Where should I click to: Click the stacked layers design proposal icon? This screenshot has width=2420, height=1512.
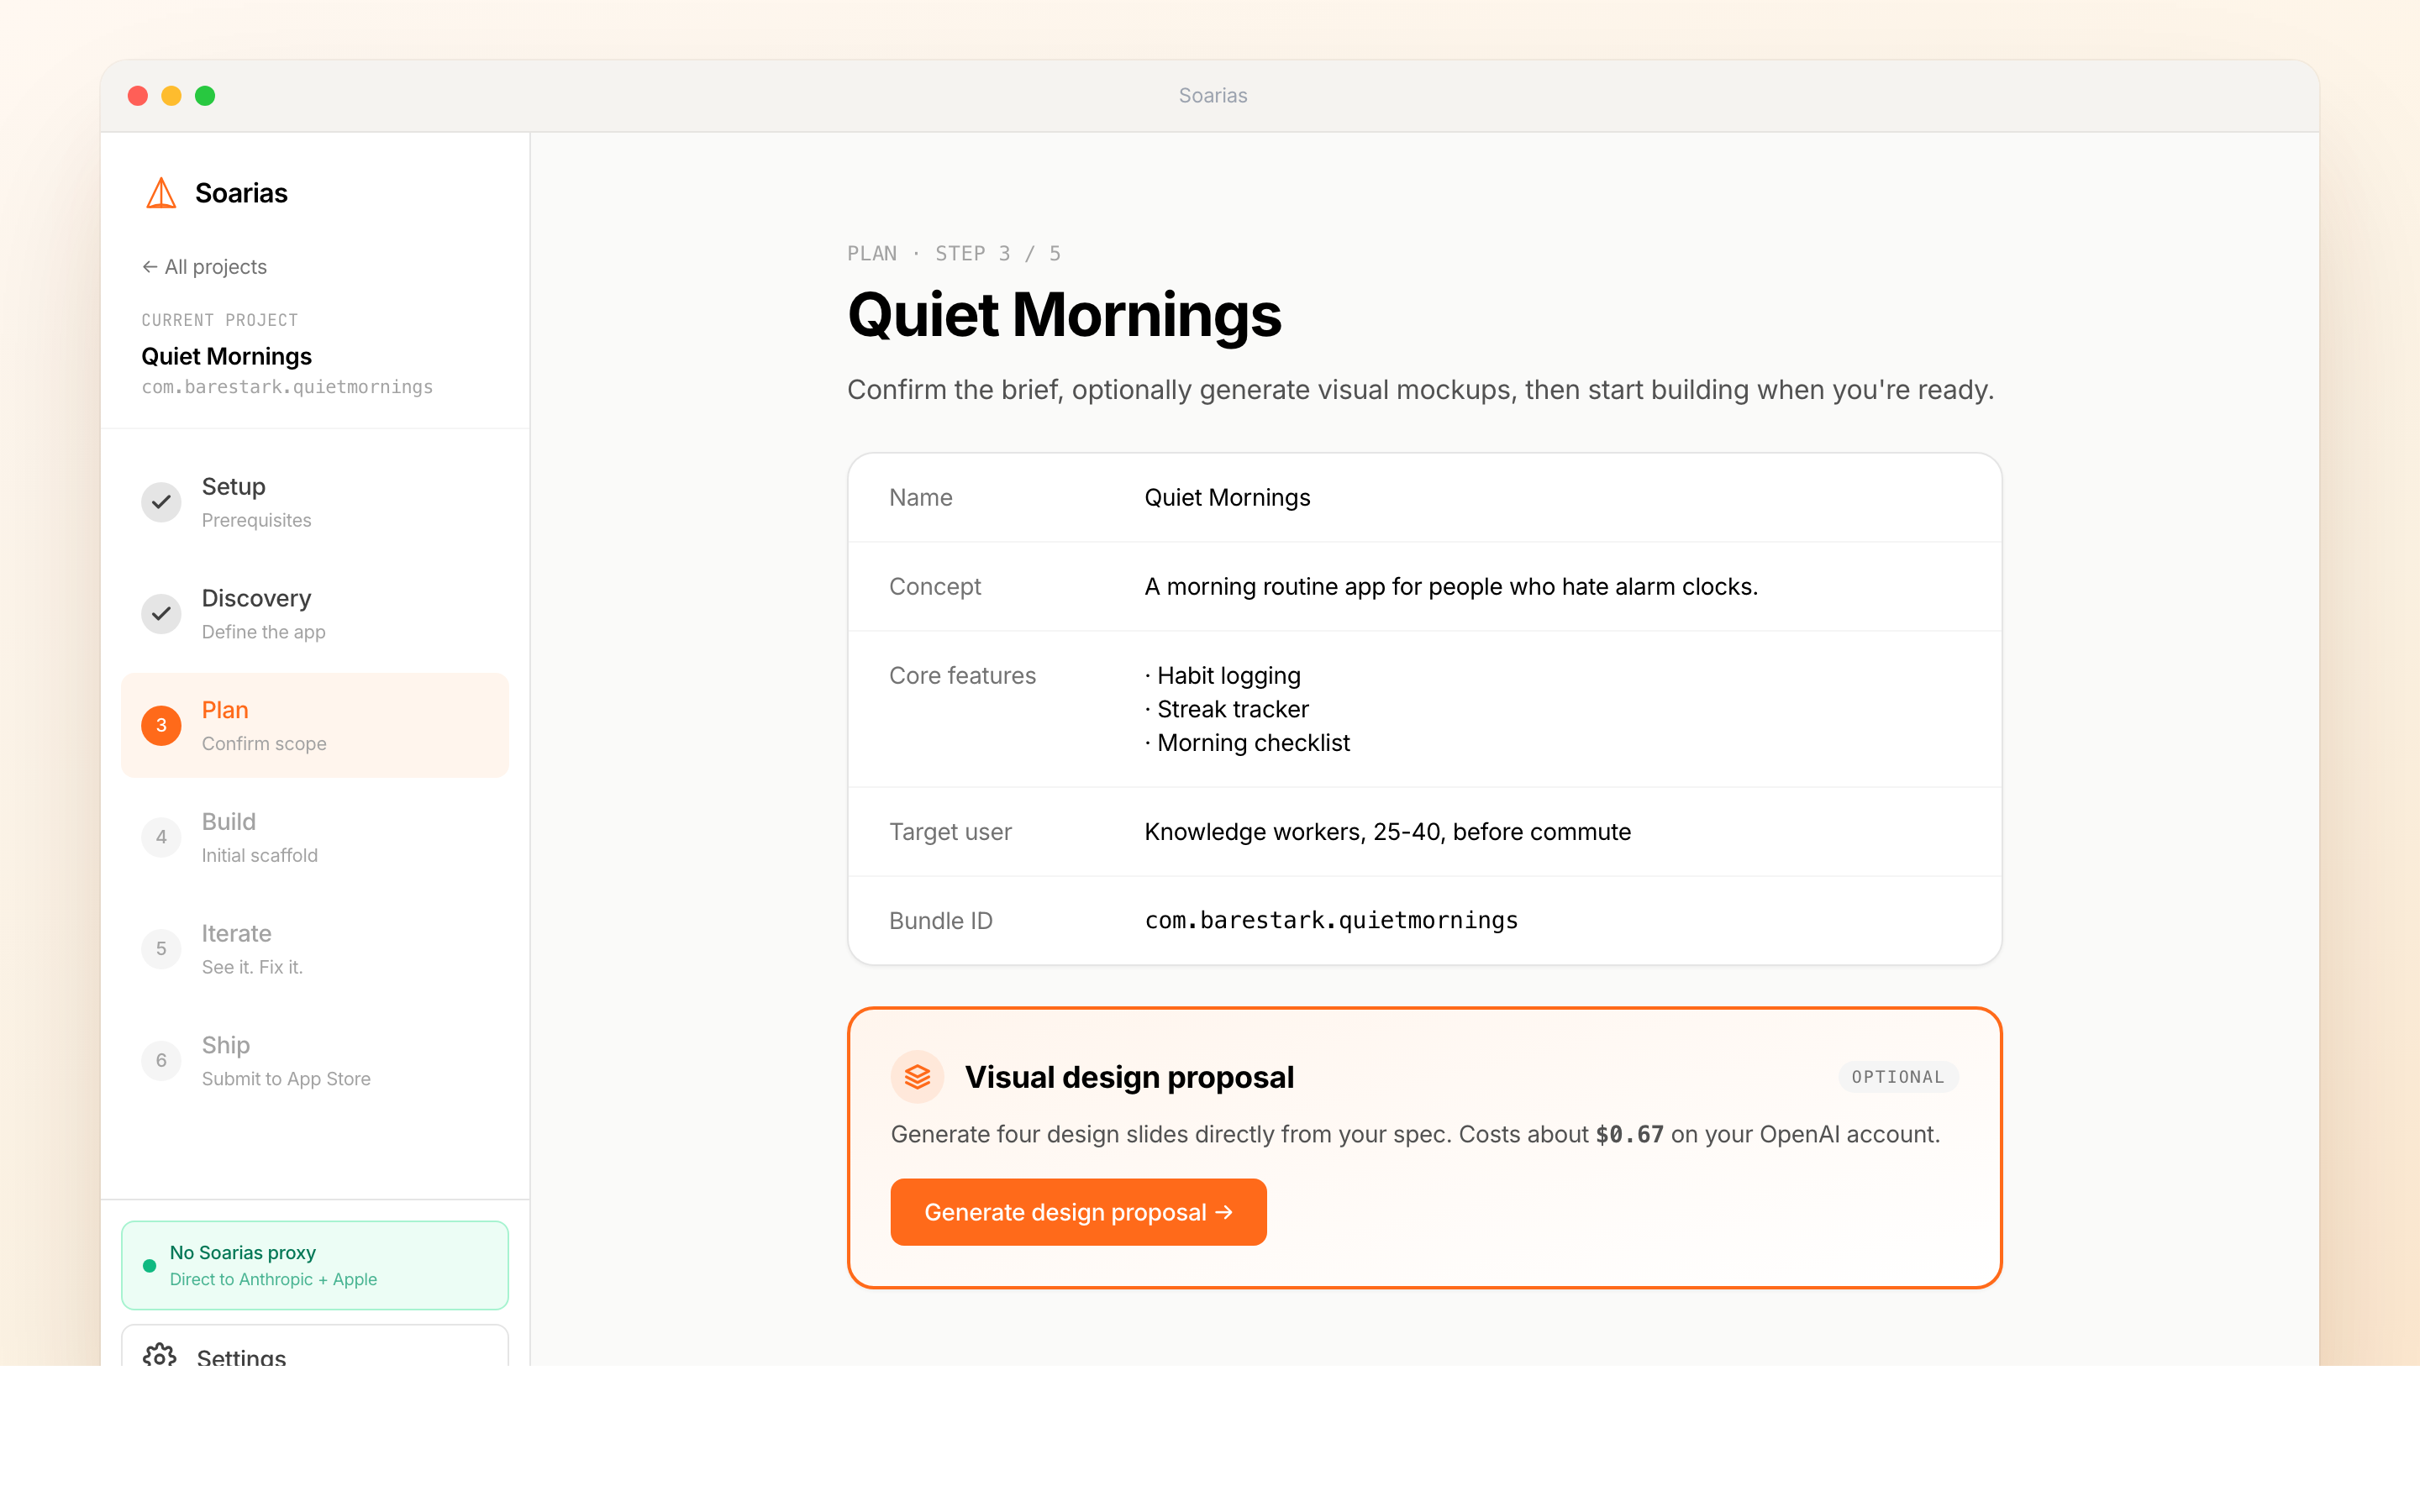click(x=917, y=1077)
